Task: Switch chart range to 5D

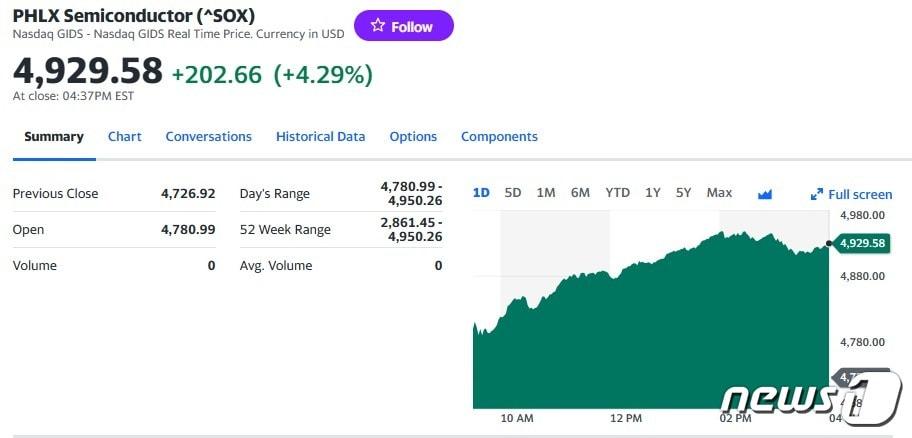Action: [513, 192]
